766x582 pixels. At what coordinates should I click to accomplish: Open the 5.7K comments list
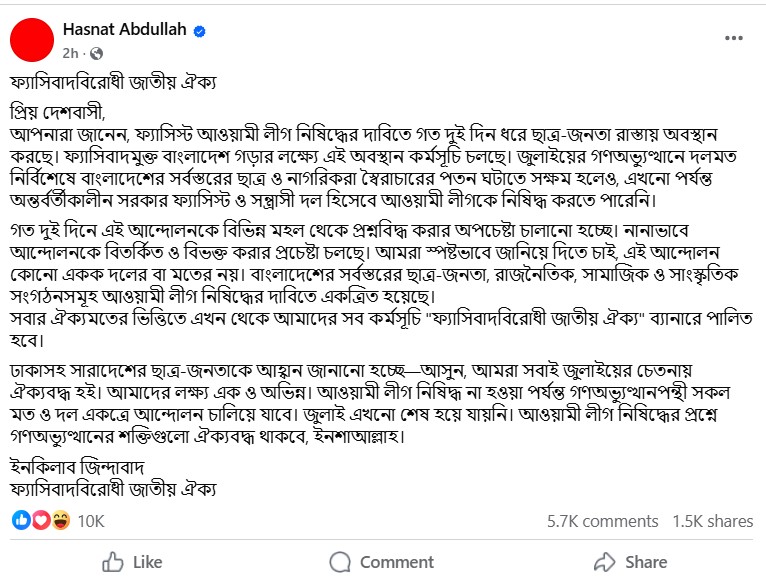tap(602, 521)
